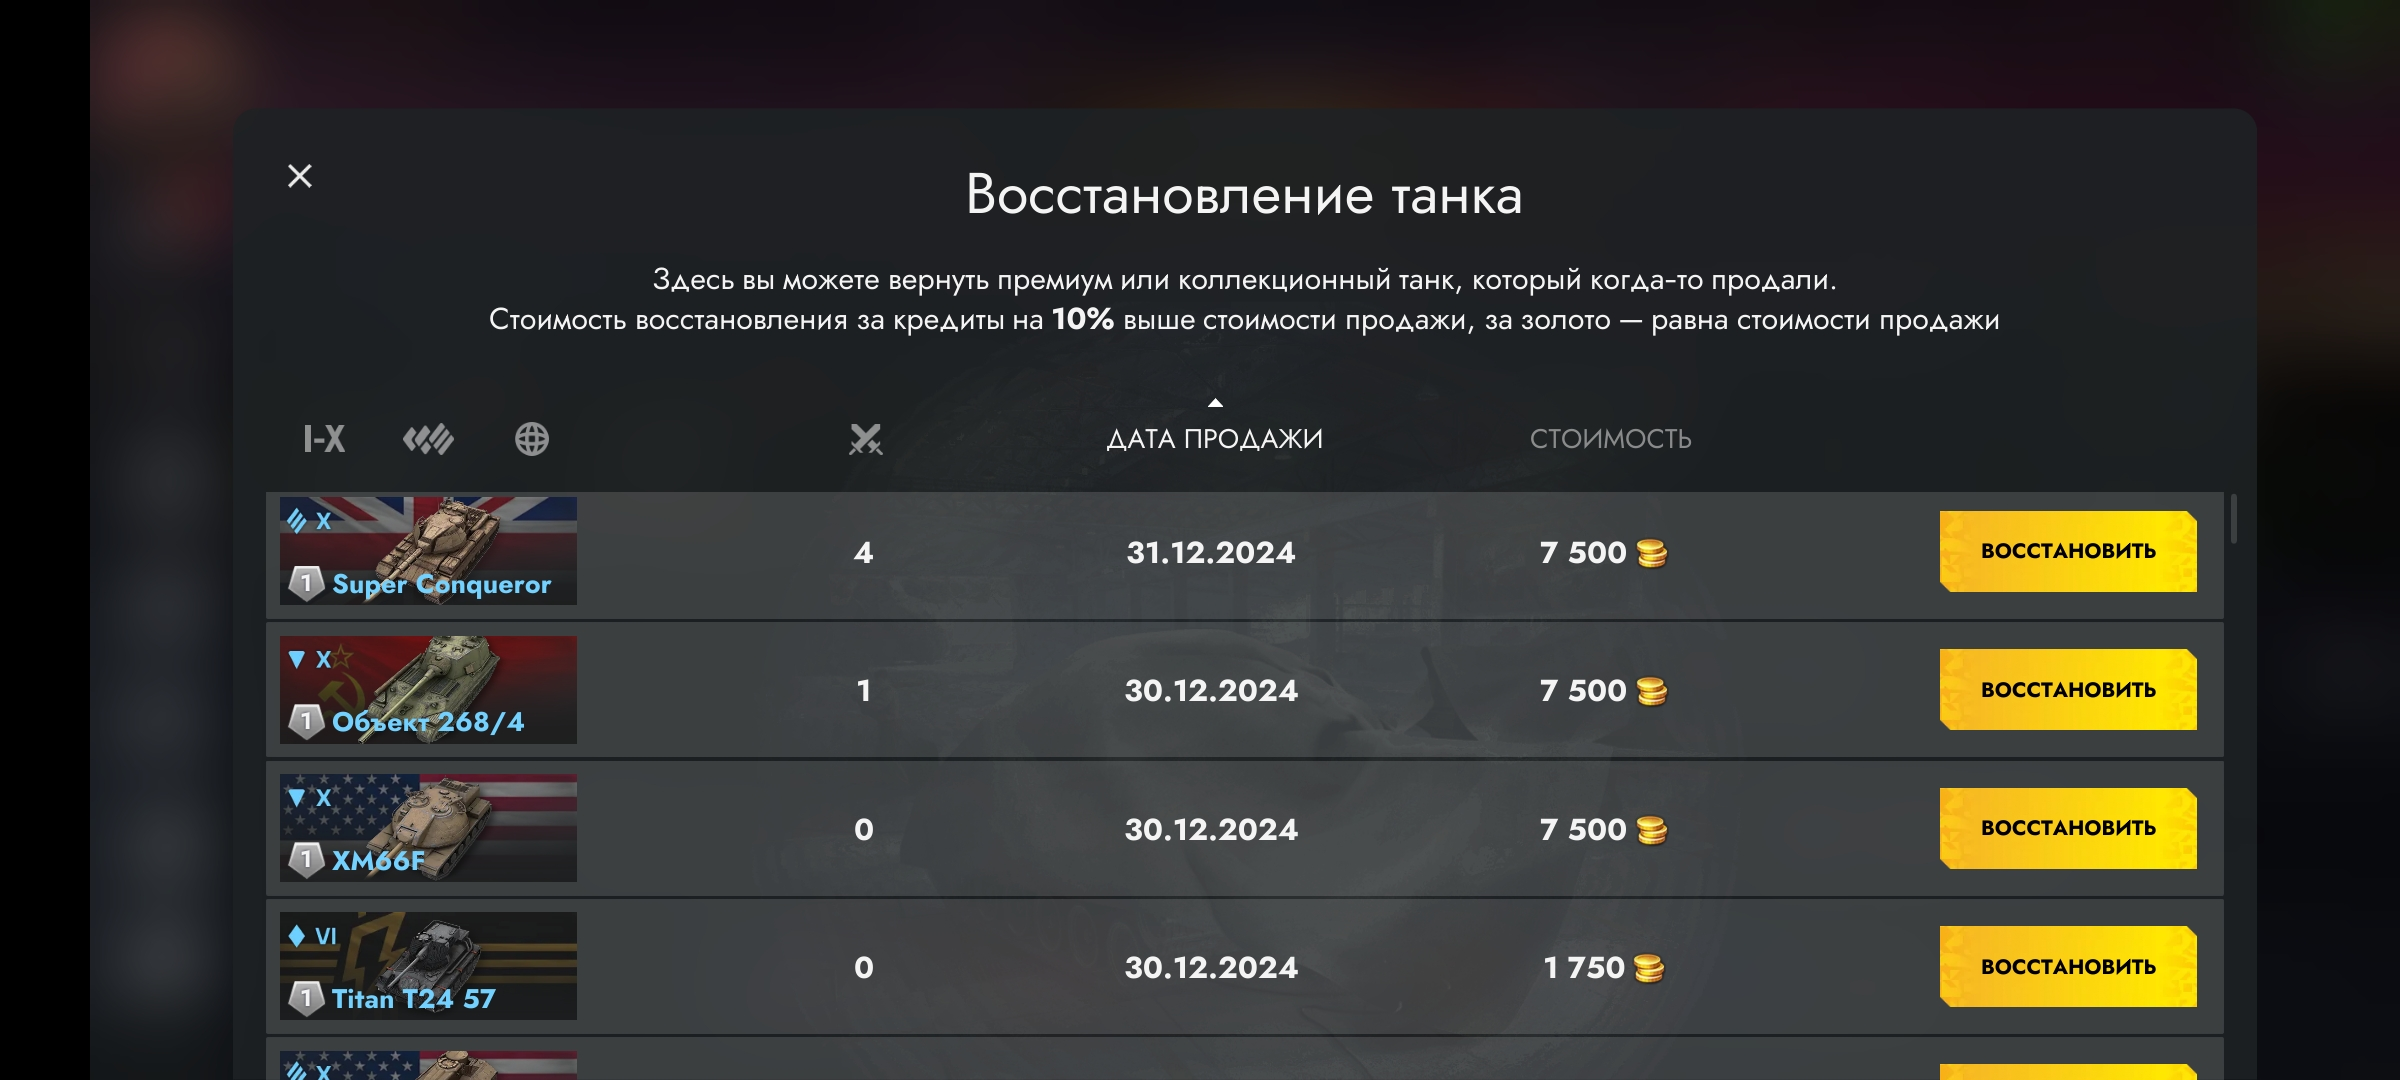Select the Объект 268/4 tank thumbnail
The image size is (2400, 1080).
[x=428, y=690]
